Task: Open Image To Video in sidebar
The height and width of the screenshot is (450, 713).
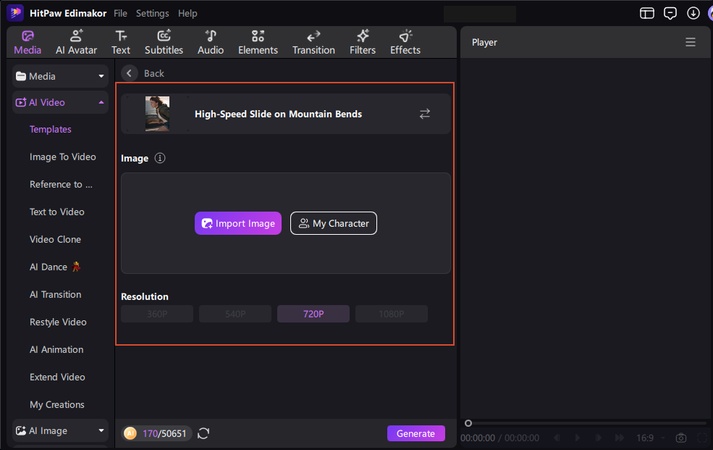Action: [63, 157]
